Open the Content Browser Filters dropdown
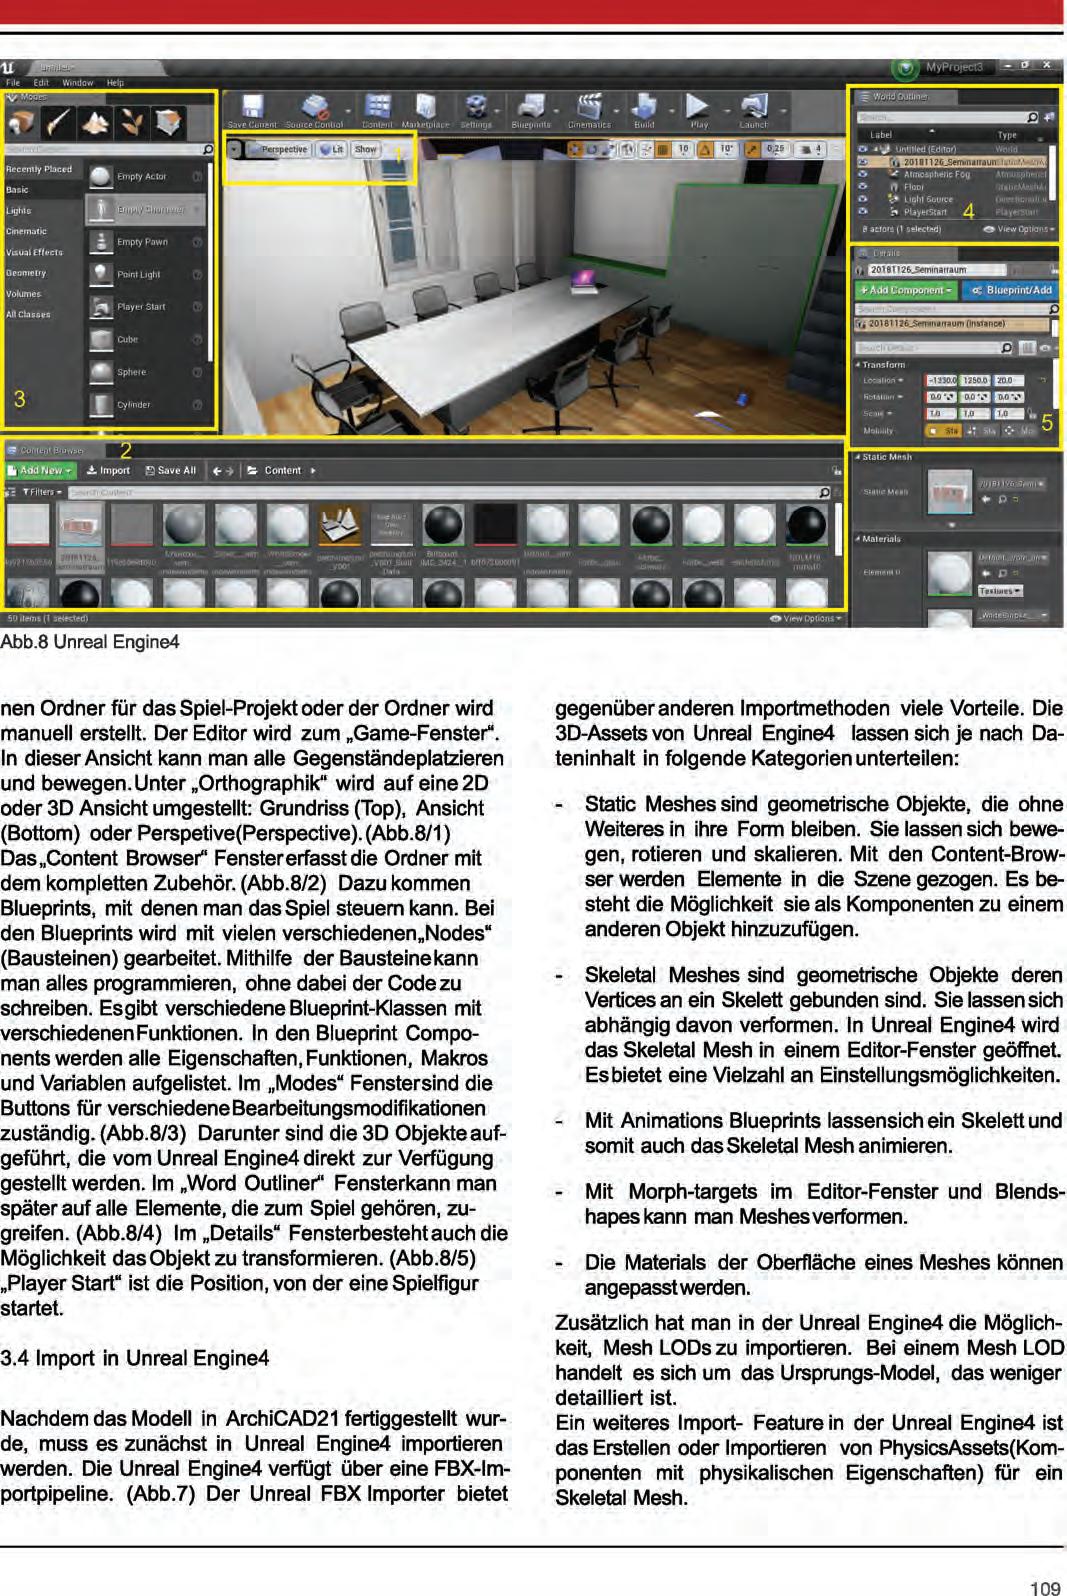Image resolution: width=1067 pixels, height=1596 pixels. click(x=42, y=492)
